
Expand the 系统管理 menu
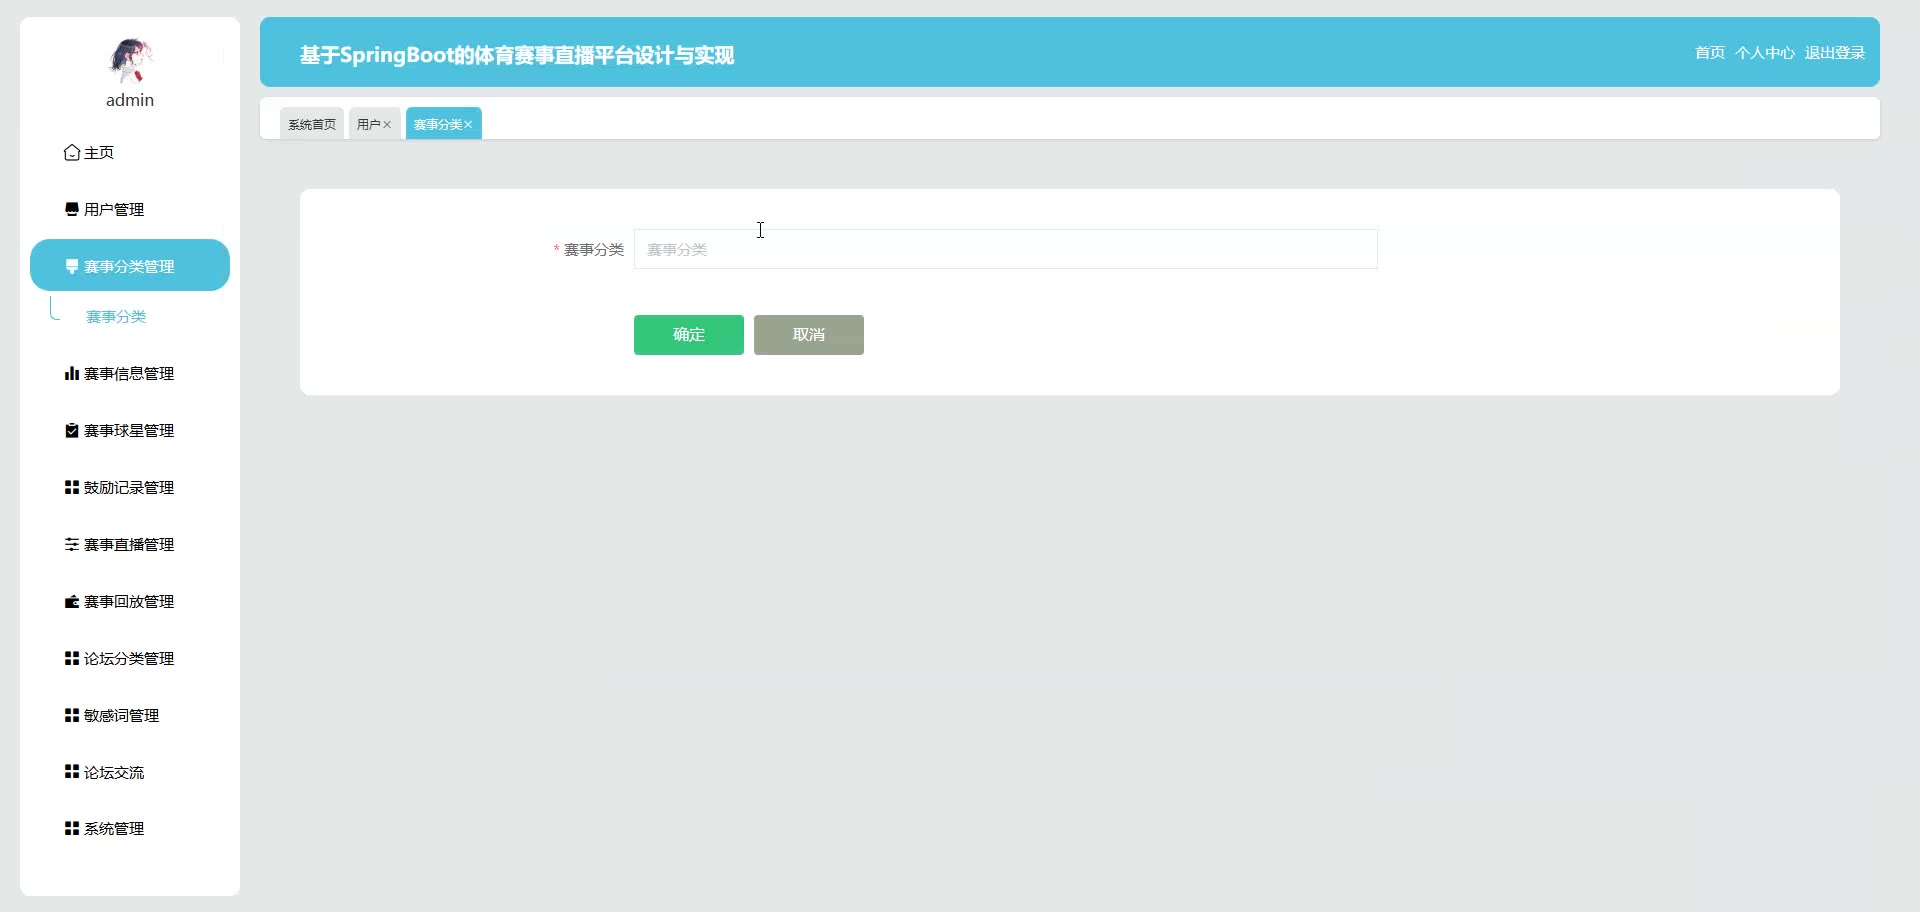[130, 829]
